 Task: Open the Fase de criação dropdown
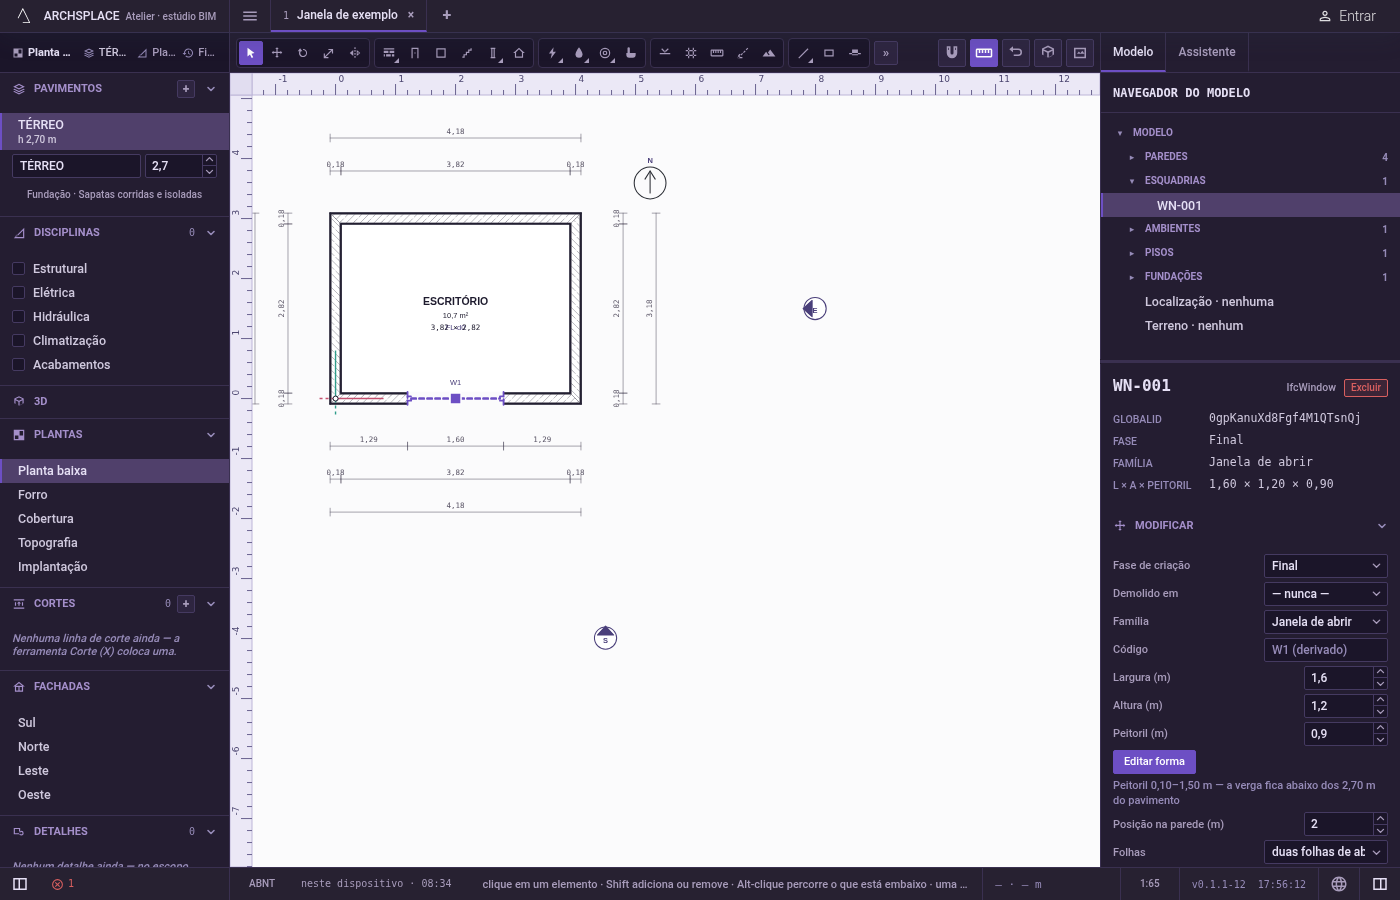pos(1326,566)
